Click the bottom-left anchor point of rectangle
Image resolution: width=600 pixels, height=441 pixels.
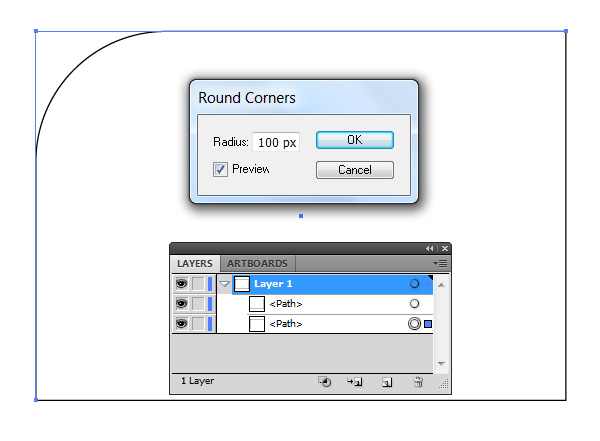[x=36, y=400]
